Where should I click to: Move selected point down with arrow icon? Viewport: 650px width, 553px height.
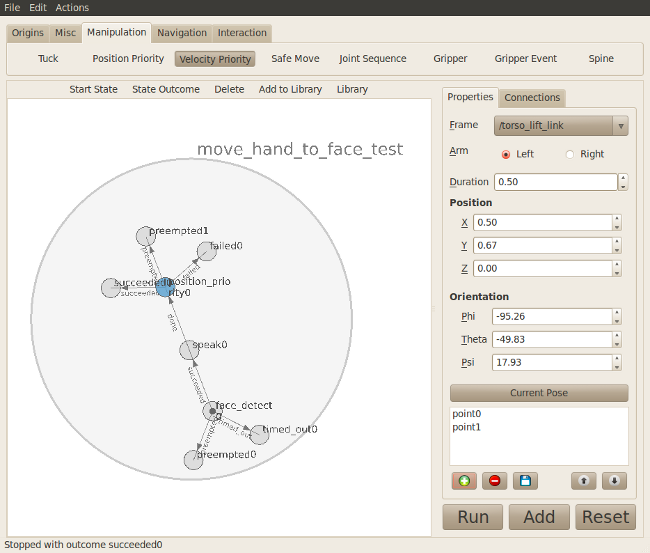point(615,481)
